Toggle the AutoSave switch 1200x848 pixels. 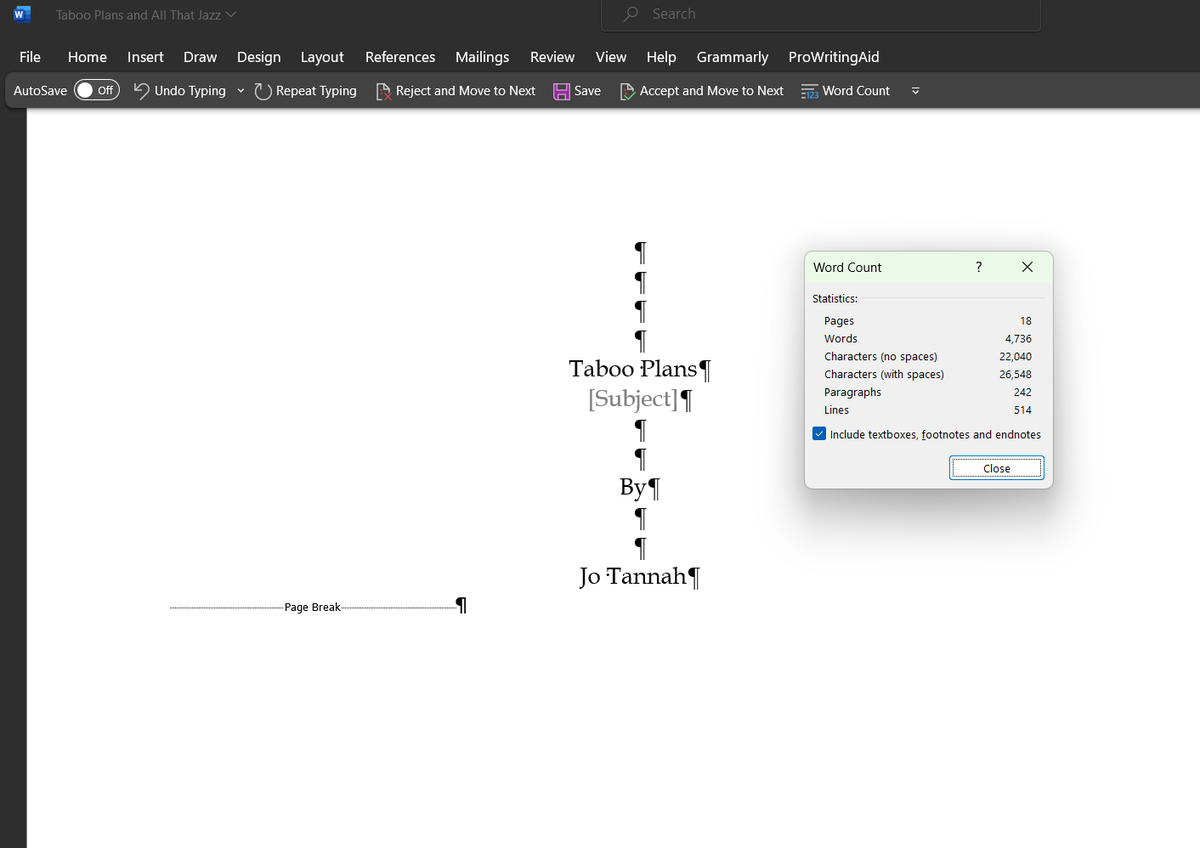97,90
